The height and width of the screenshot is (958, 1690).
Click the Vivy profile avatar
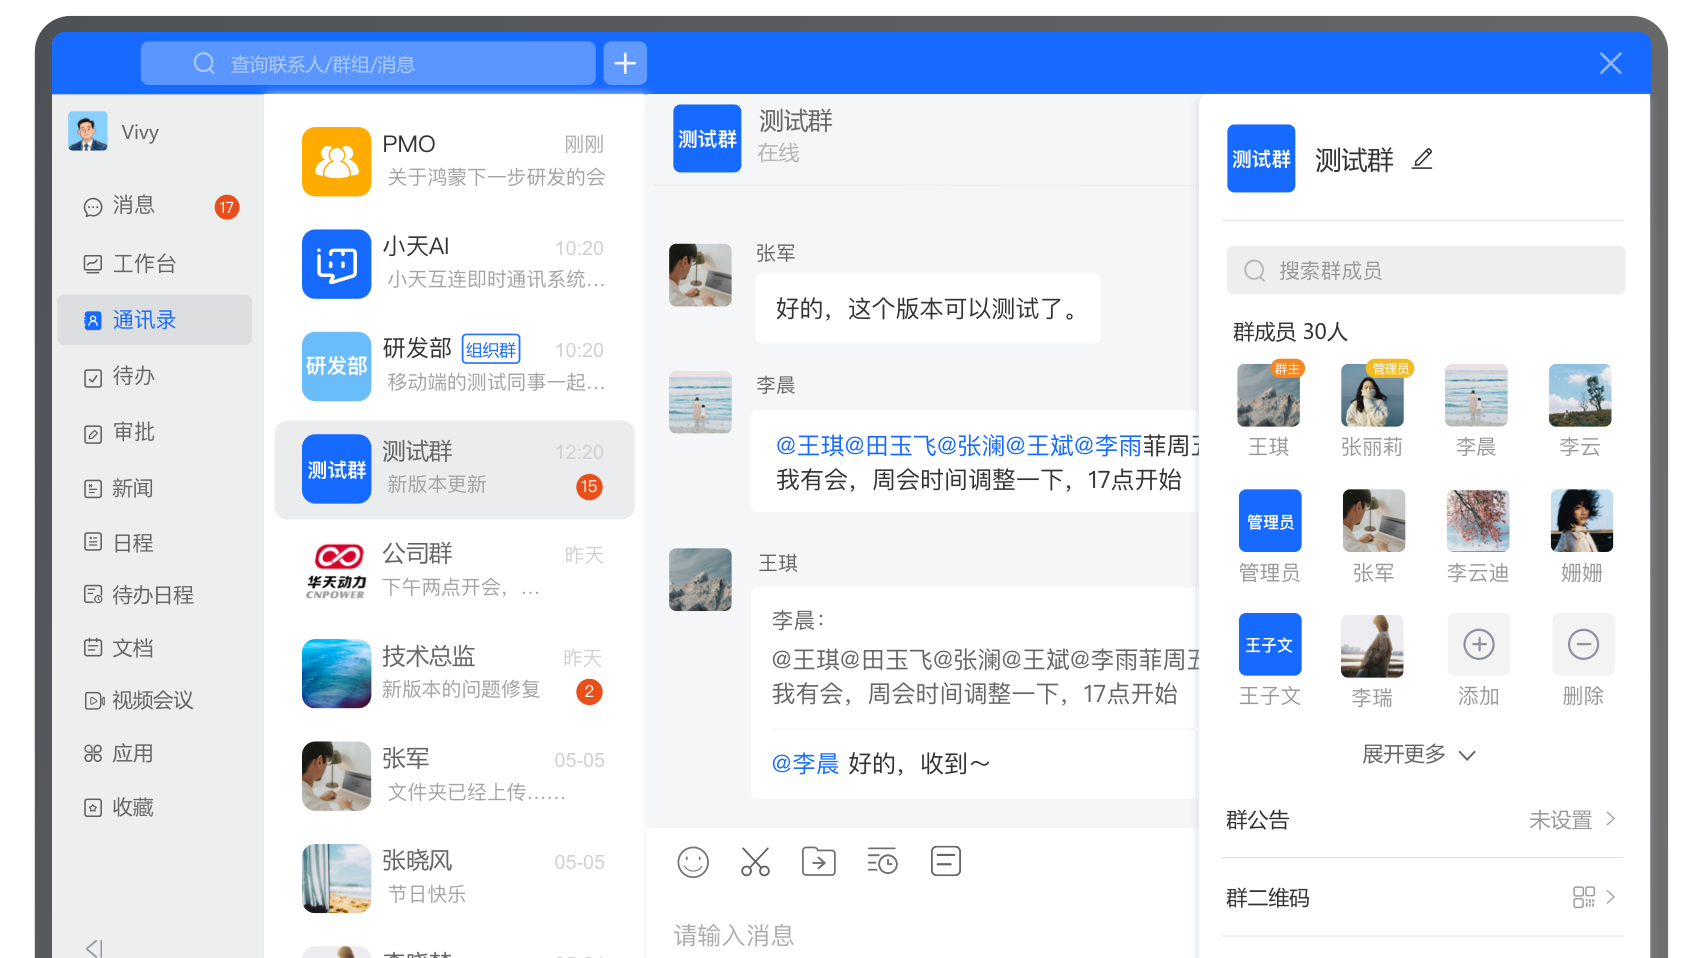88,131
